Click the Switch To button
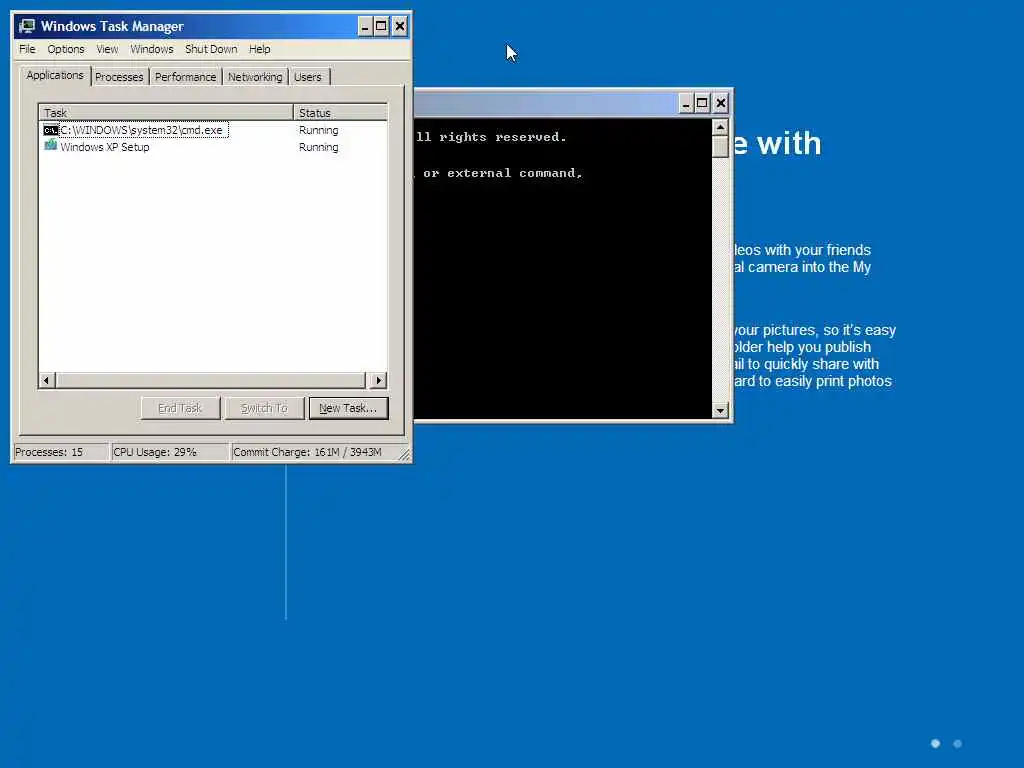This screenshot has width=1024, height=768. point(264,408)
